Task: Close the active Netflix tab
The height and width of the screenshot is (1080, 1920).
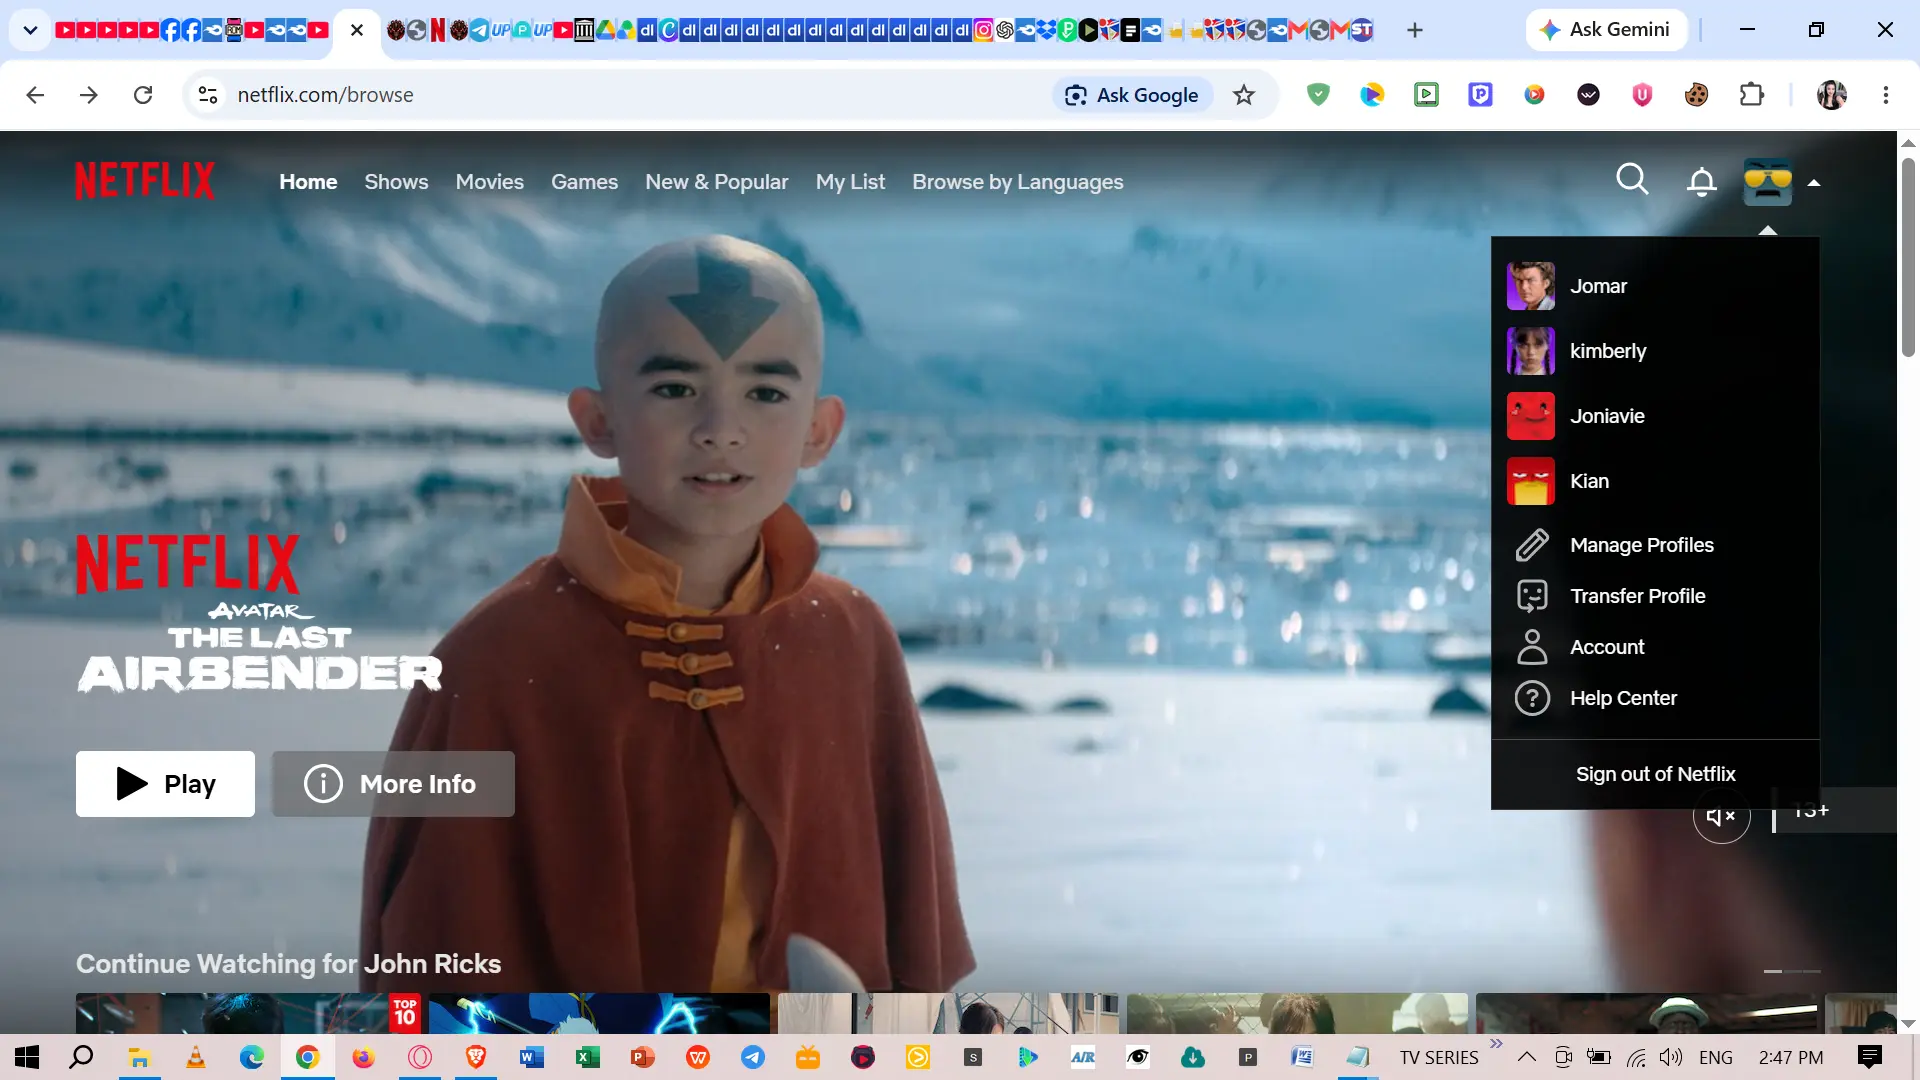Action: coord(356,30)
